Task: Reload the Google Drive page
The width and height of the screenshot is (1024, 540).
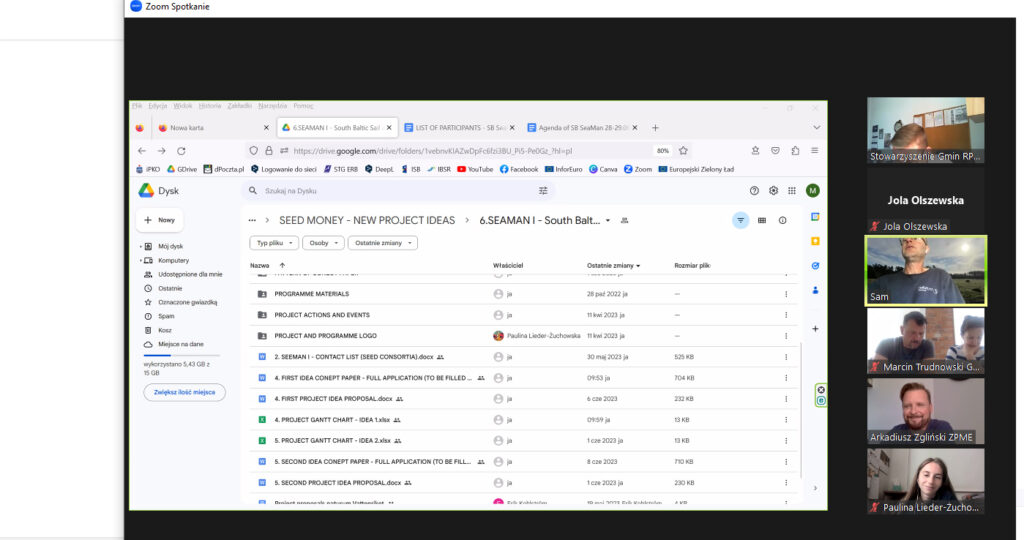Action: click(x=181, y=151)
